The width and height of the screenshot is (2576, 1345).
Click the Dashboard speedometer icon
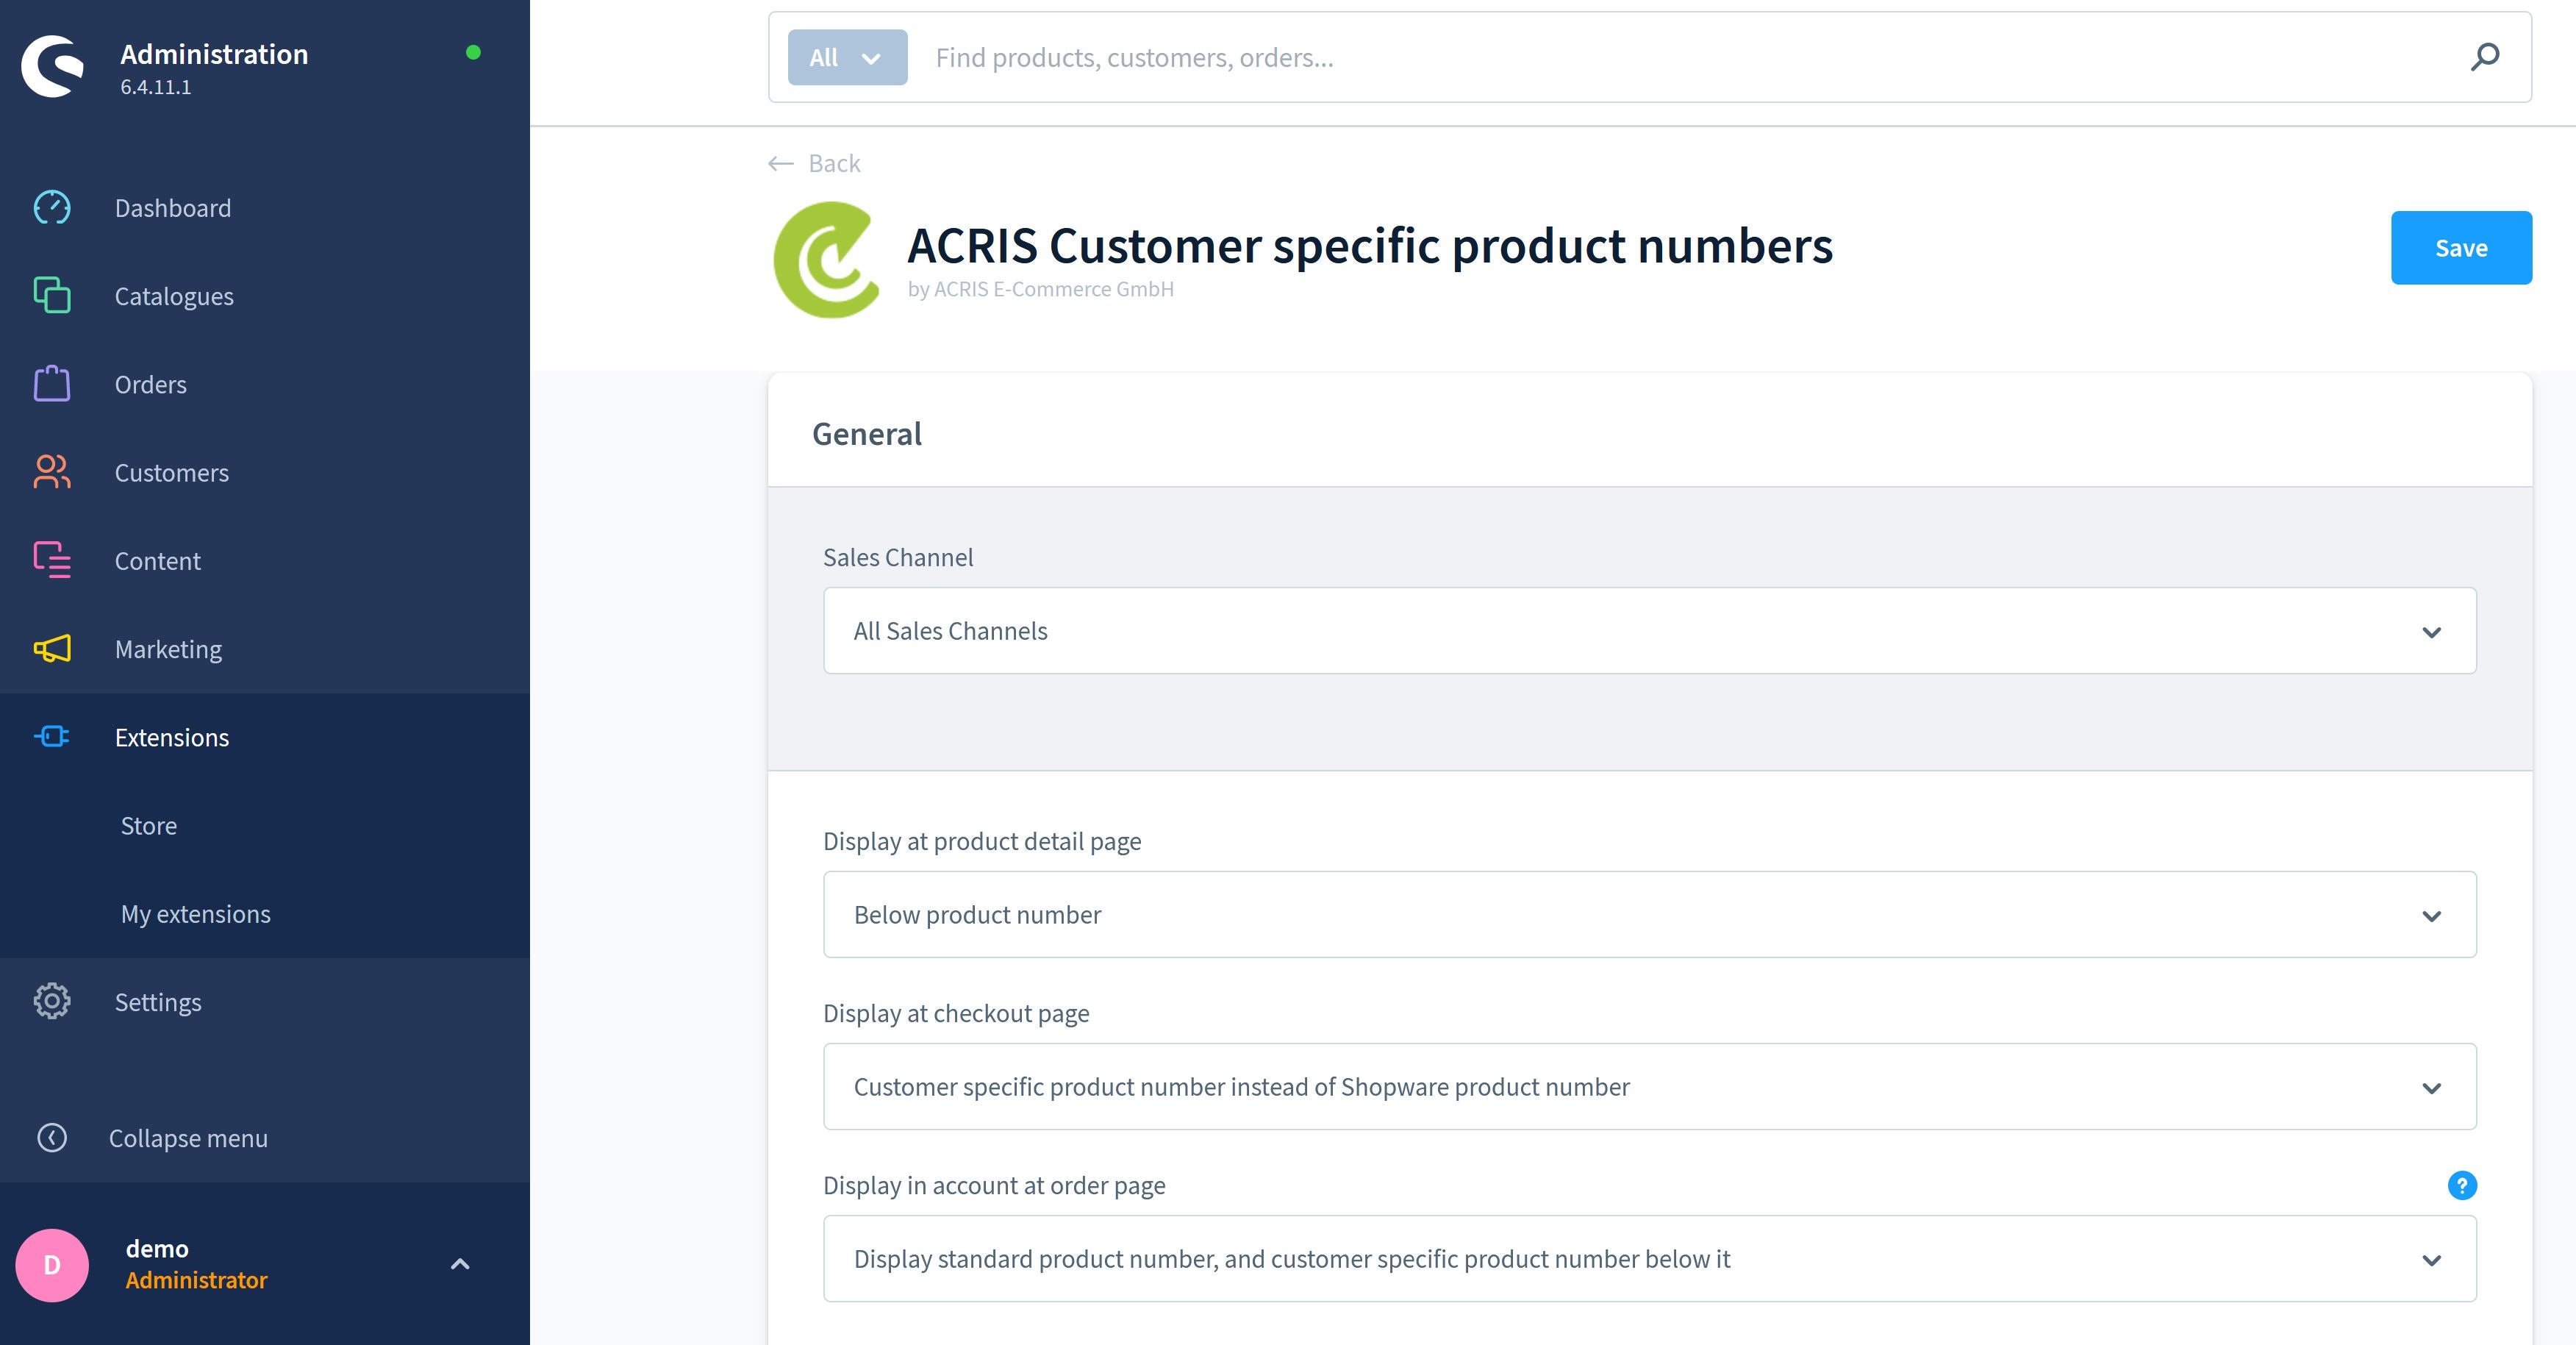coord(52,208)
